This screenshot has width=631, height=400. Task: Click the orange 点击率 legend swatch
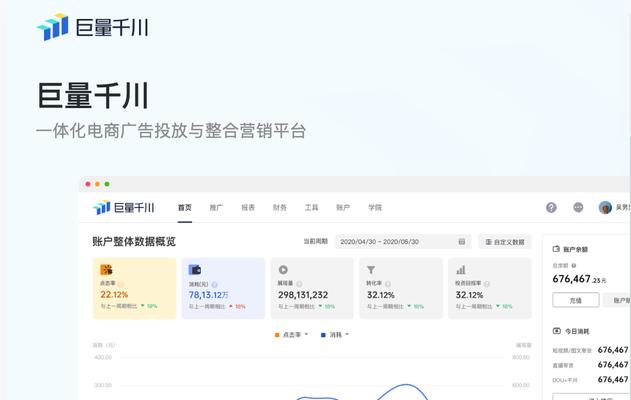(277, 335)
